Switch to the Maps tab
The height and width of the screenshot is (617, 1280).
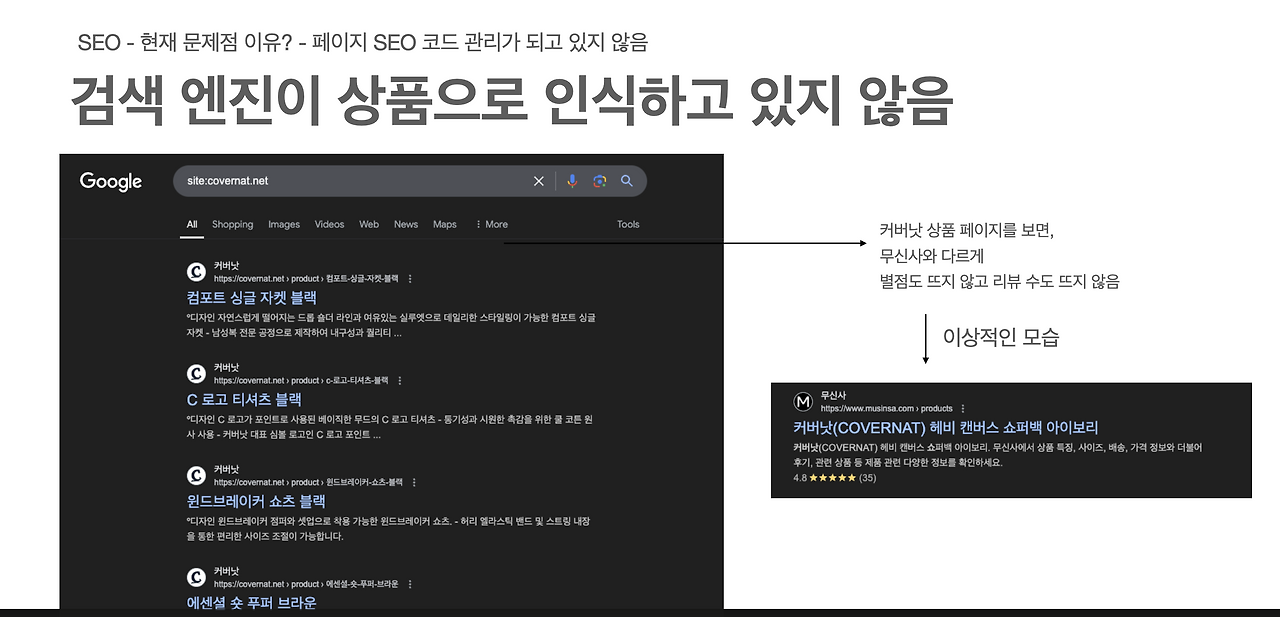coord(445,224)
